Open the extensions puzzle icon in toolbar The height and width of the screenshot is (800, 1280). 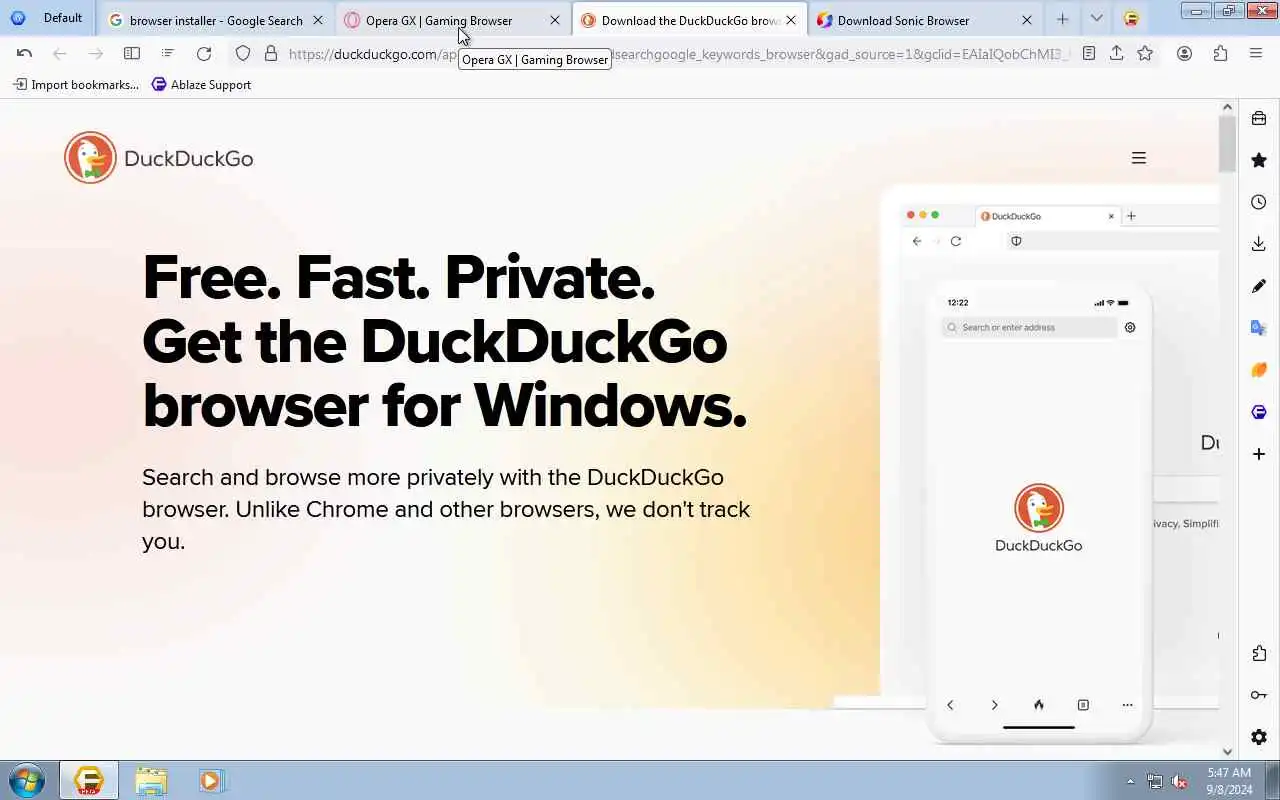pos(1220,54)
